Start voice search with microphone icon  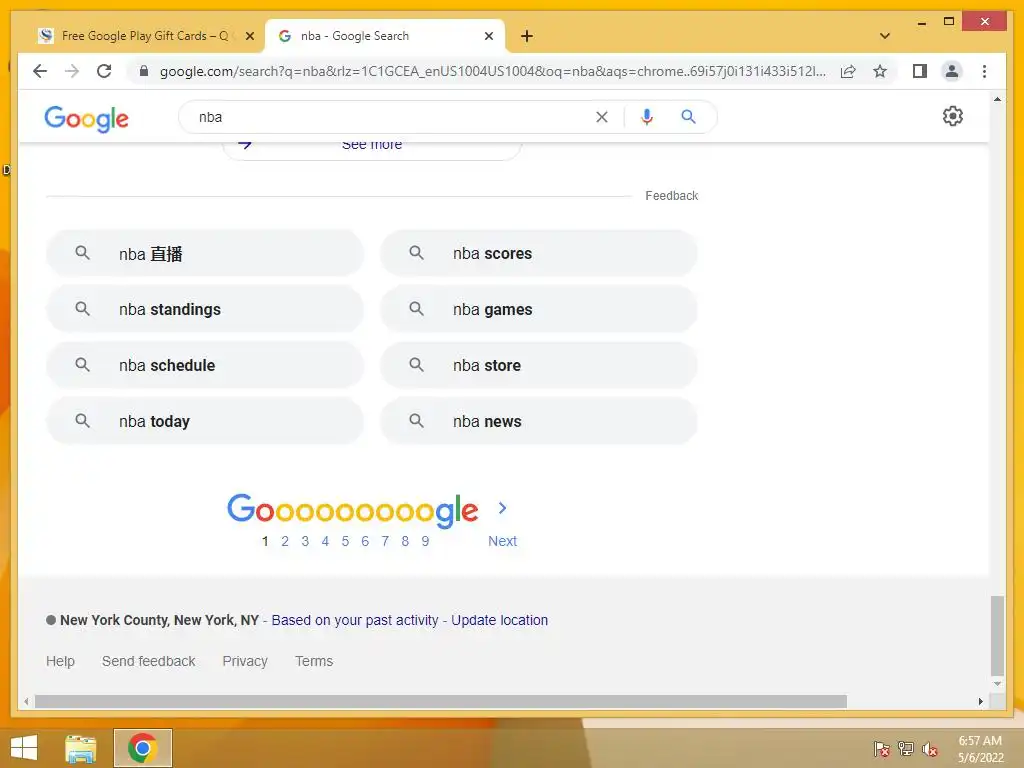(647, 117)
